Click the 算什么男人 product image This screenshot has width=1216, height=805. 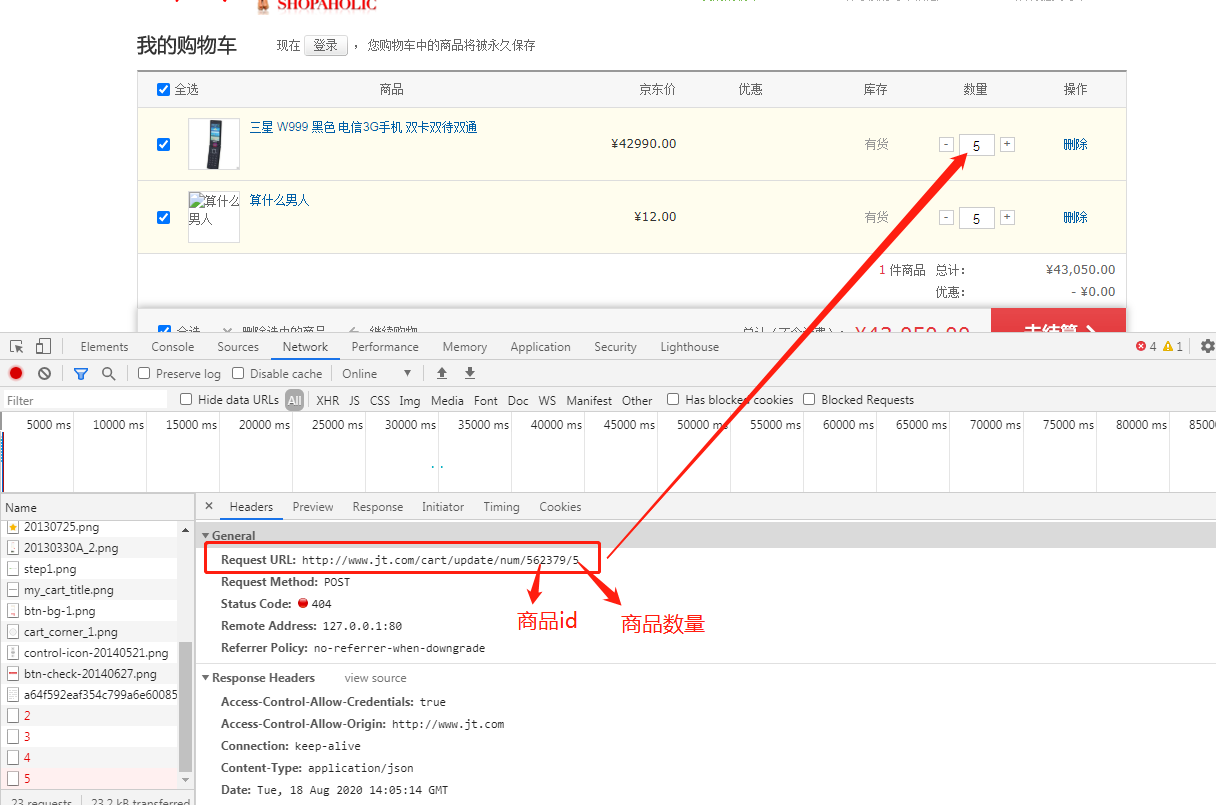point(214,217)
